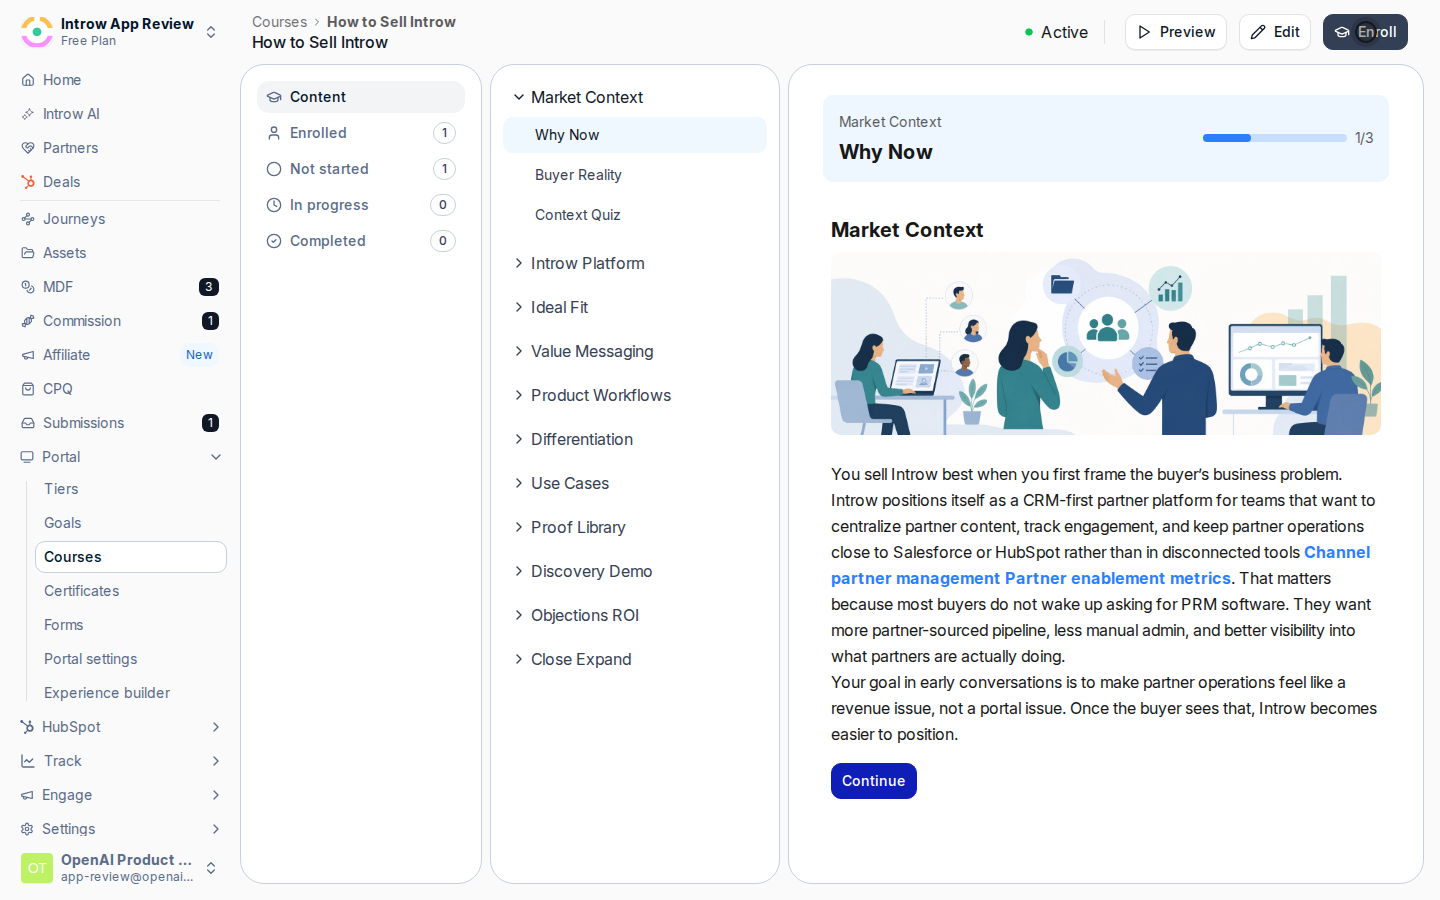Click the Content graduation cap icon

coord(274,97)
